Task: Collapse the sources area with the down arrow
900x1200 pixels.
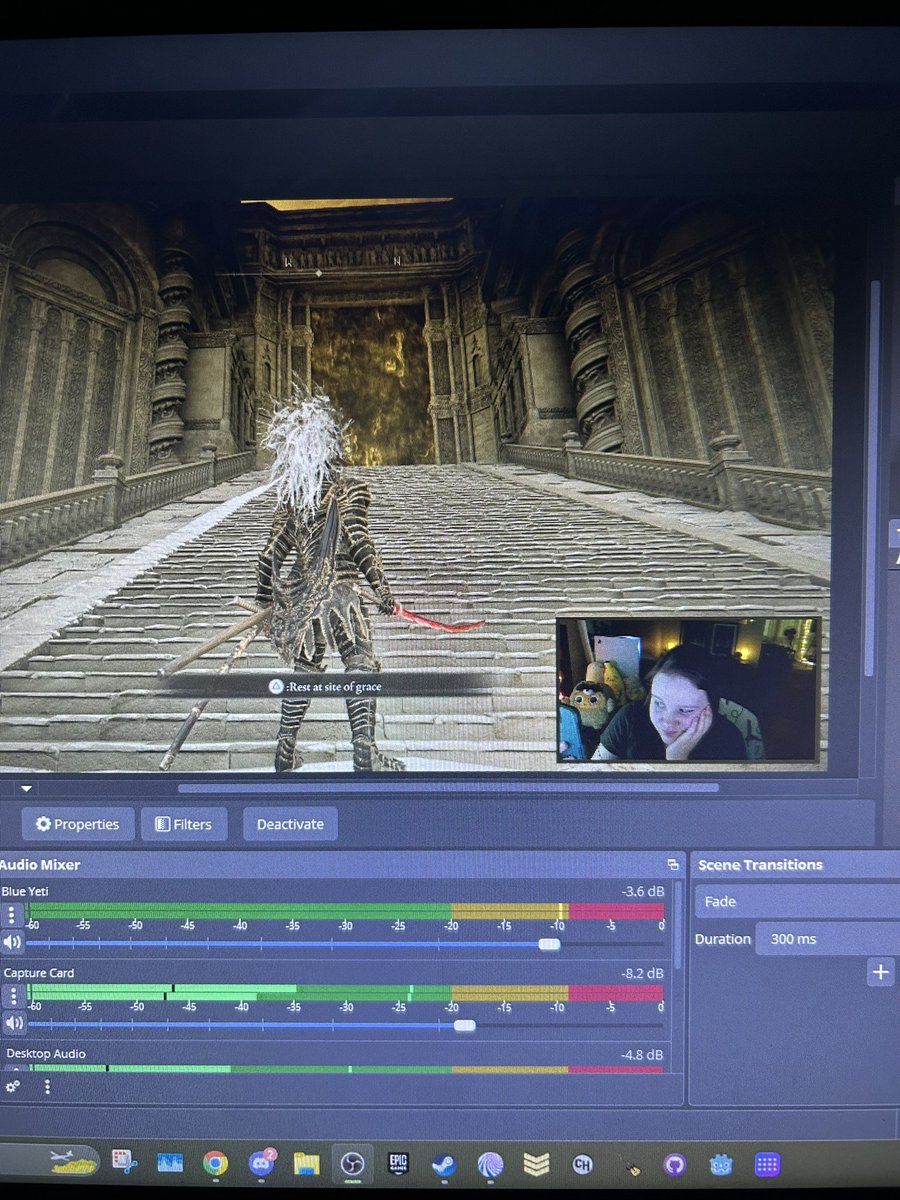Action: point(25,789)
